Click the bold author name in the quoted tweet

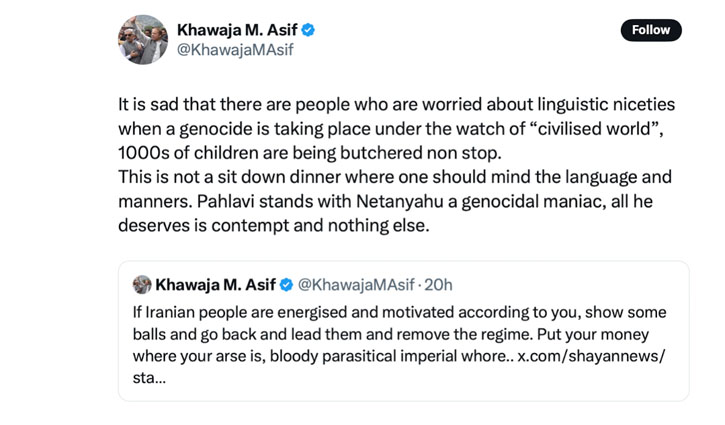pos(215,285)
